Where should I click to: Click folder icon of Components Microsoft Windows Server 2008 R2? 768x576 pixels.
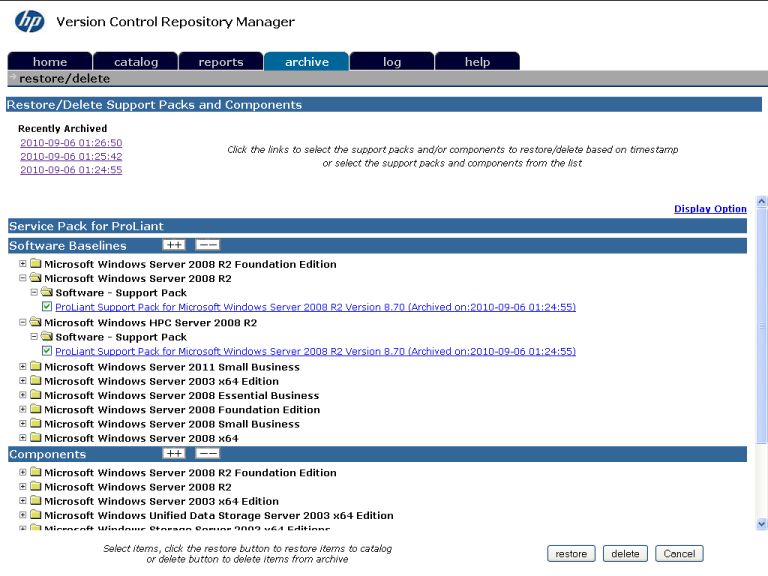[35, 486]
